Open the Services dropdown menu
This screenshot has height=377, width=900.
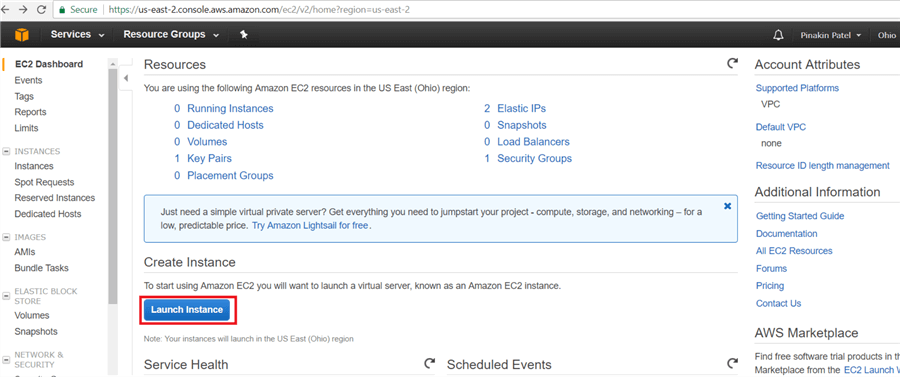pyautogui.click(x=77, y=34)
